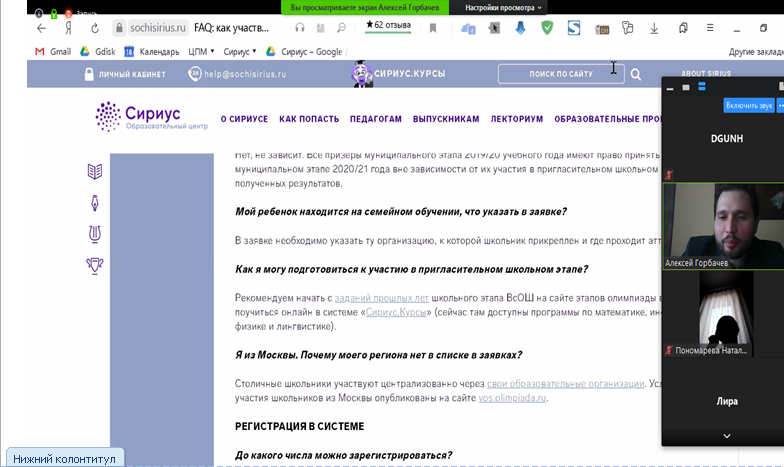
Task: Expand Настройки просмотра dropdown
Action: tap(502, 8)
